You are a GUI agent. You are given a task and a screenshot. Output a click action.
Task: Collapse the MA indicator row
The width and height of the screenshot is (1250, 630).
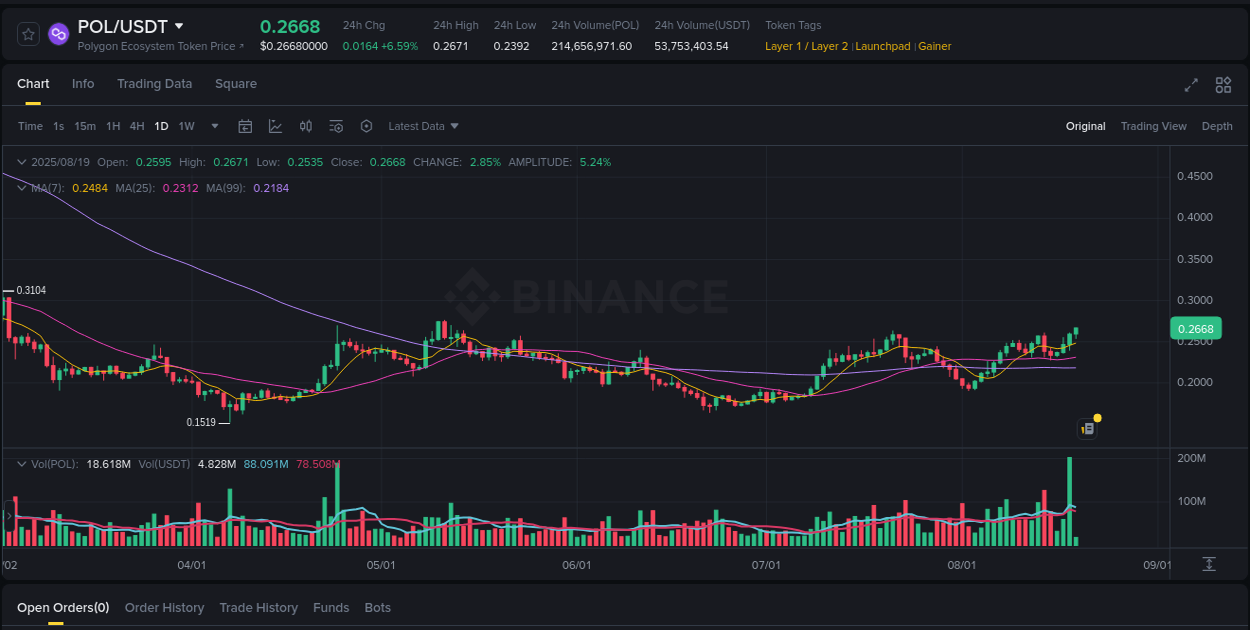(x=21, y=188)
